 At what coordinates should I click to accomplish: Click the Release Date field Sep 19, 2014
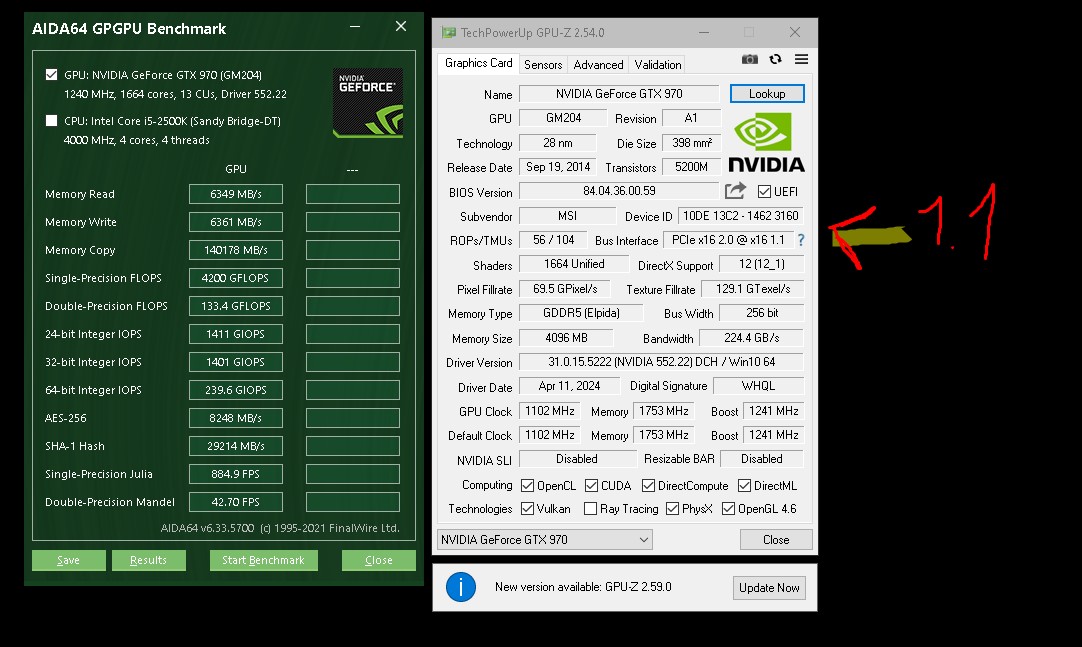point(558,167)
